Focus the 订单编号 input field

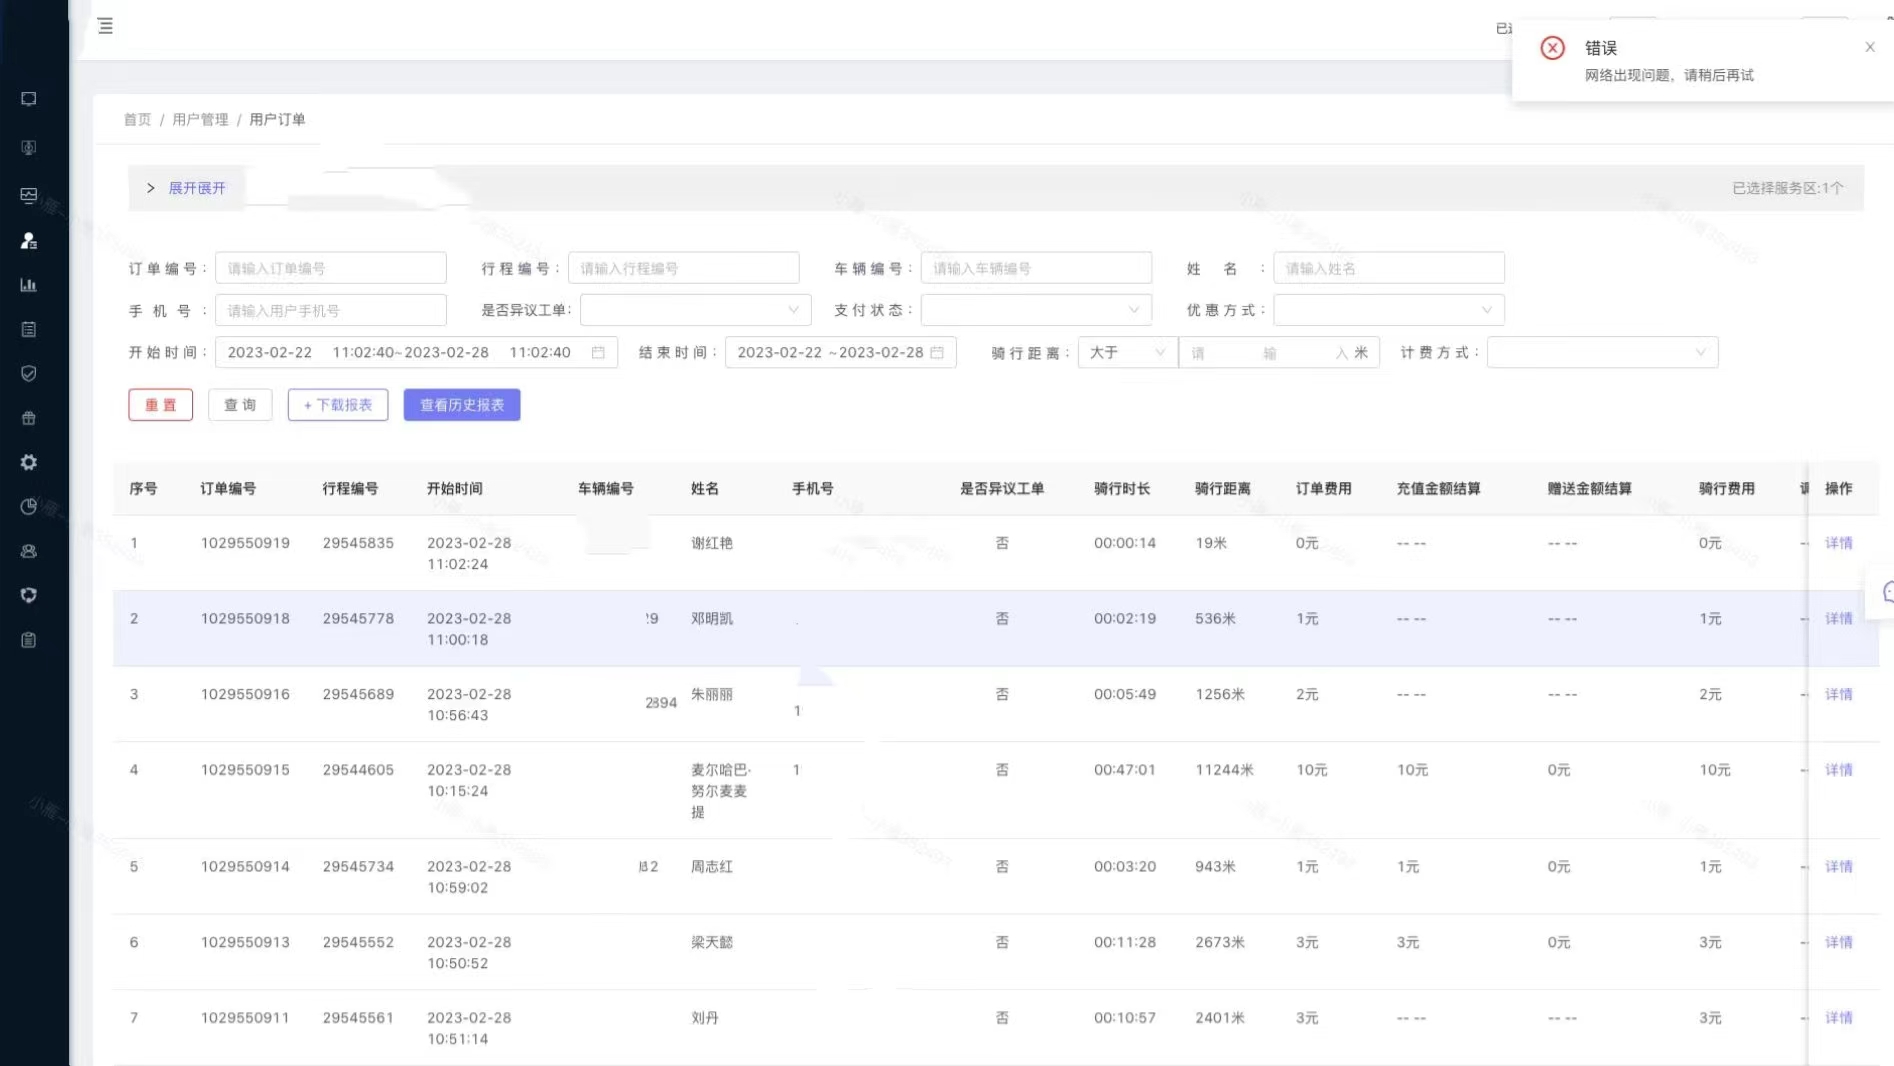coord(331,268)
